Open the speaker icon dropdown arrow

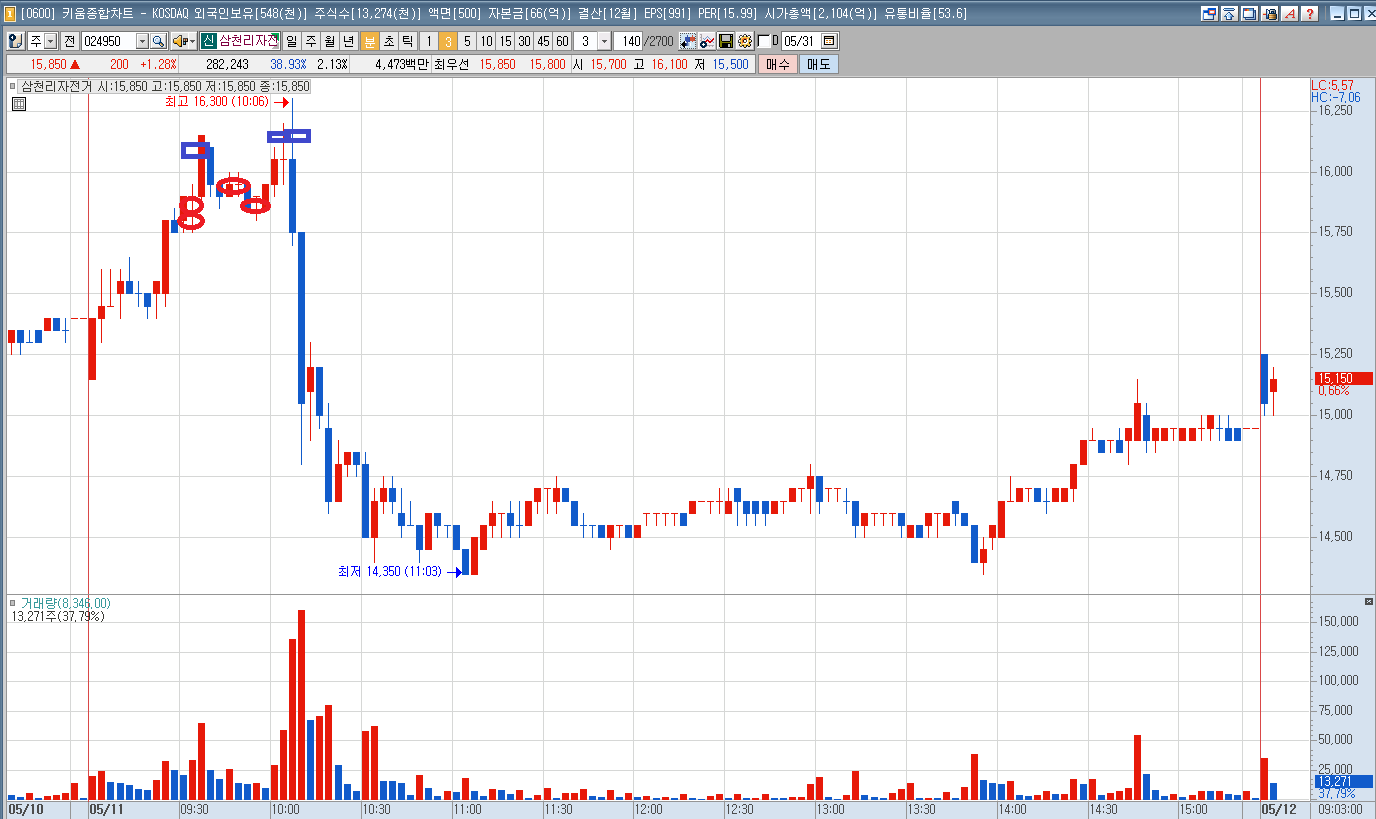click(x=193, y=41)
